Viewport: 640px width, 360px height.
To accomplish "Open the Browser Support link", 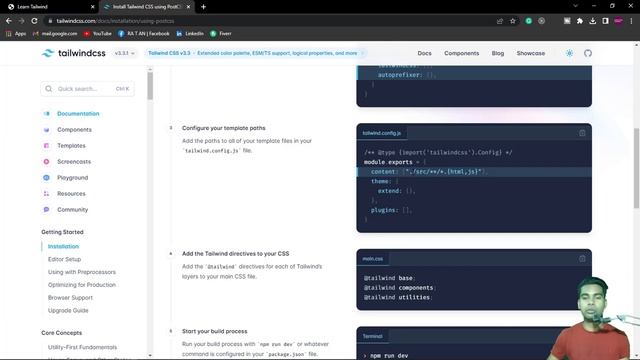I will pos(70,298).
